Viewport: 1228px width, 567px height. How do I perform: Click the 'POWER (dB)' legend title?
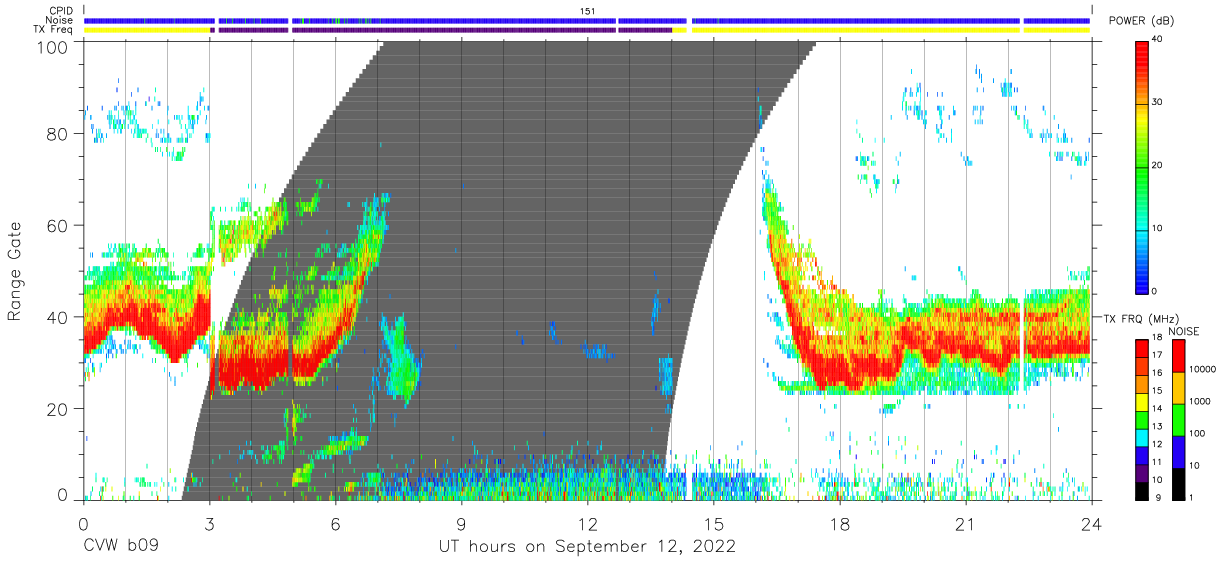1141,21
